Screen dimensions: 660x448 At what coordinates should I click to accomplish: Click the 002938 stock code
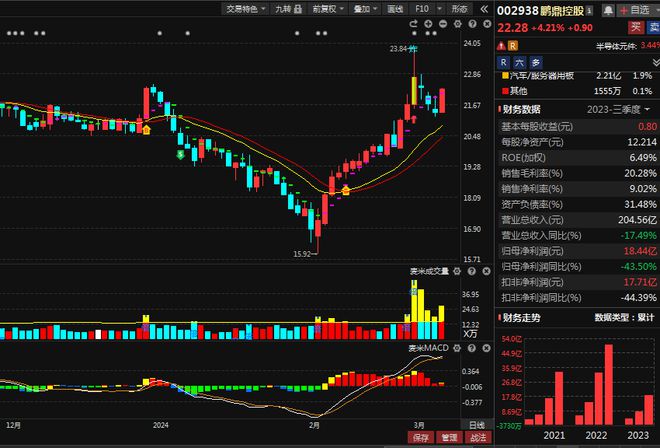[x=517, y=11]
